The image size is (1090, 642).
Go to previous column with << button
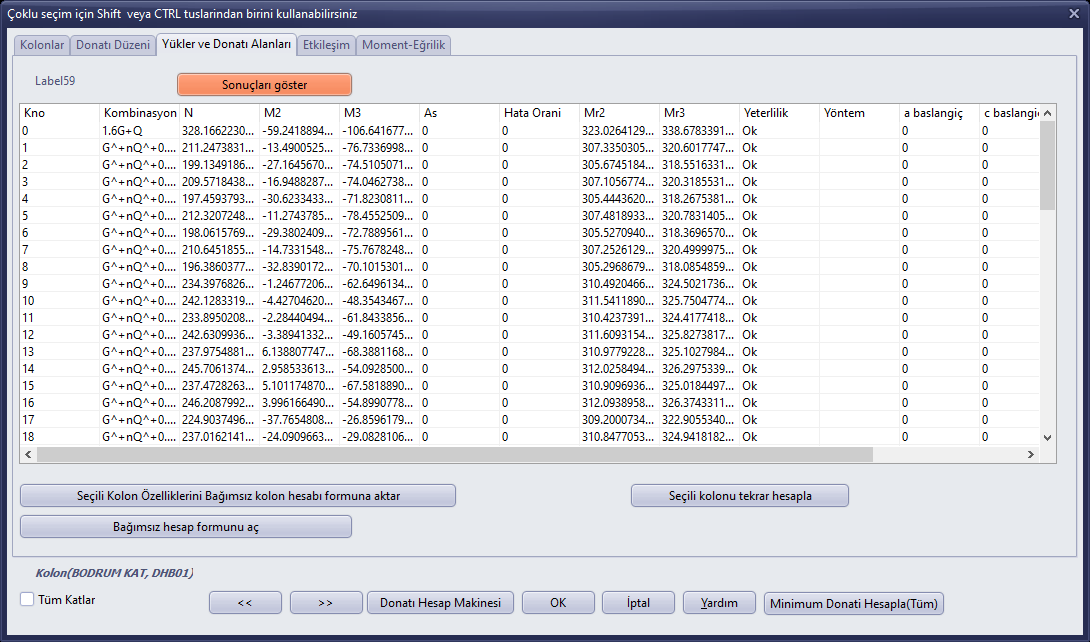click(x=245, y=603)
